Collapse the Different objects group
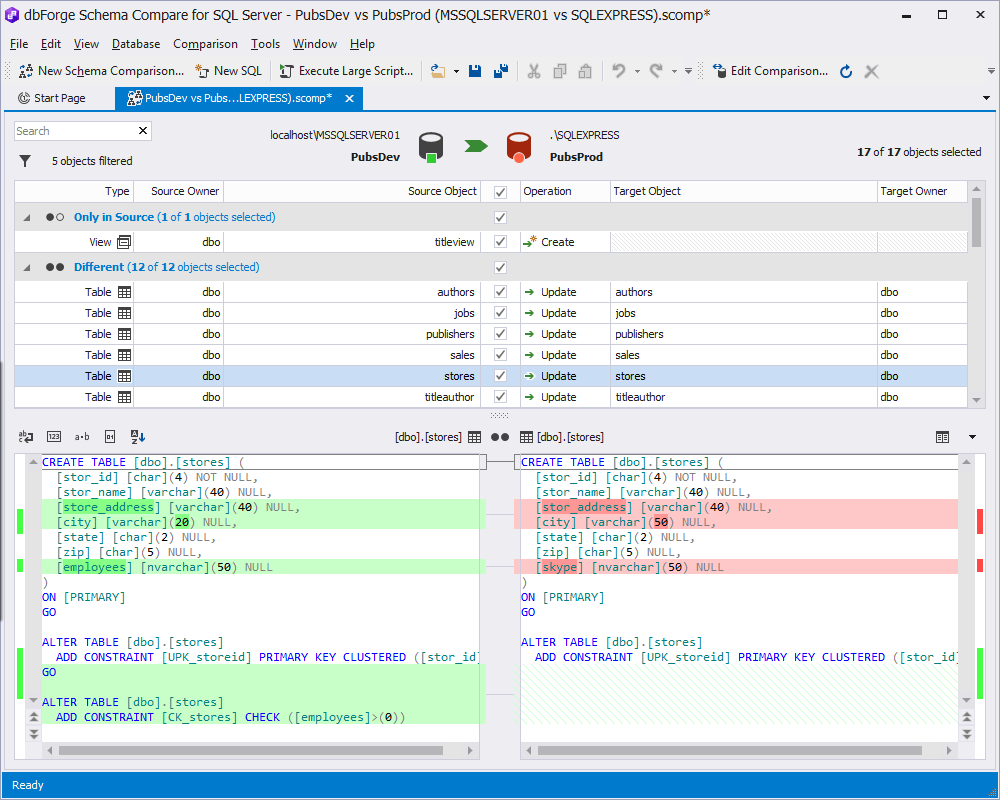 (x=27, y=267)
